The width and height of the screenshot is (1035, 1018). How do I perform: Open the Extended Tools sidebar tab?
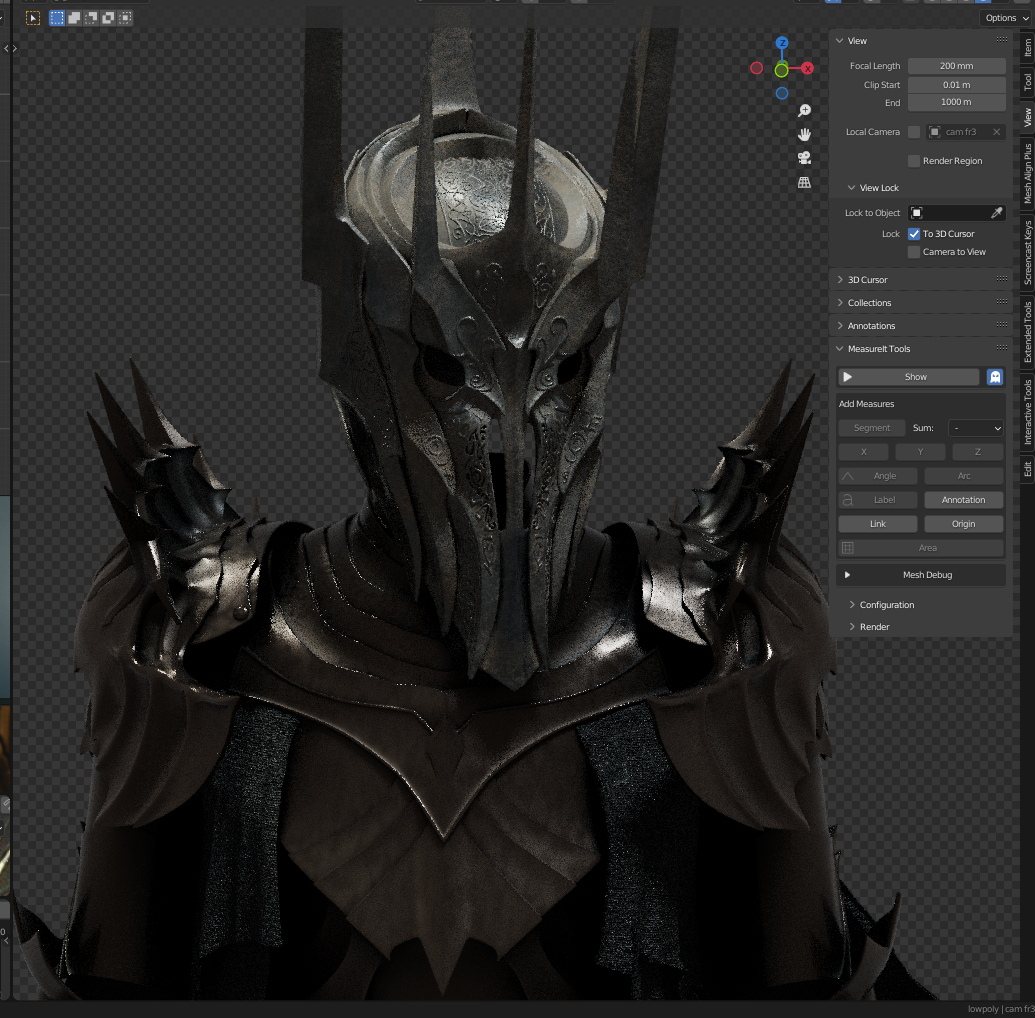pyautogui.click(x=1028, y=332)
